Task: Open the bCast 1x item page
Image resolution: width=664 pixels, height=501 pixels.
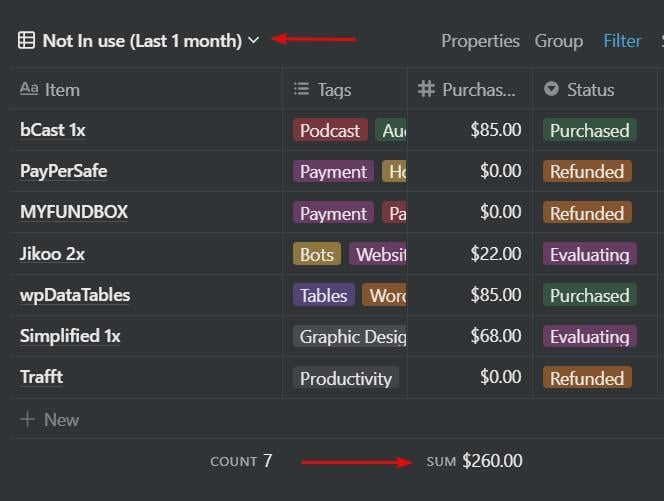Action: tap(52, 130)
